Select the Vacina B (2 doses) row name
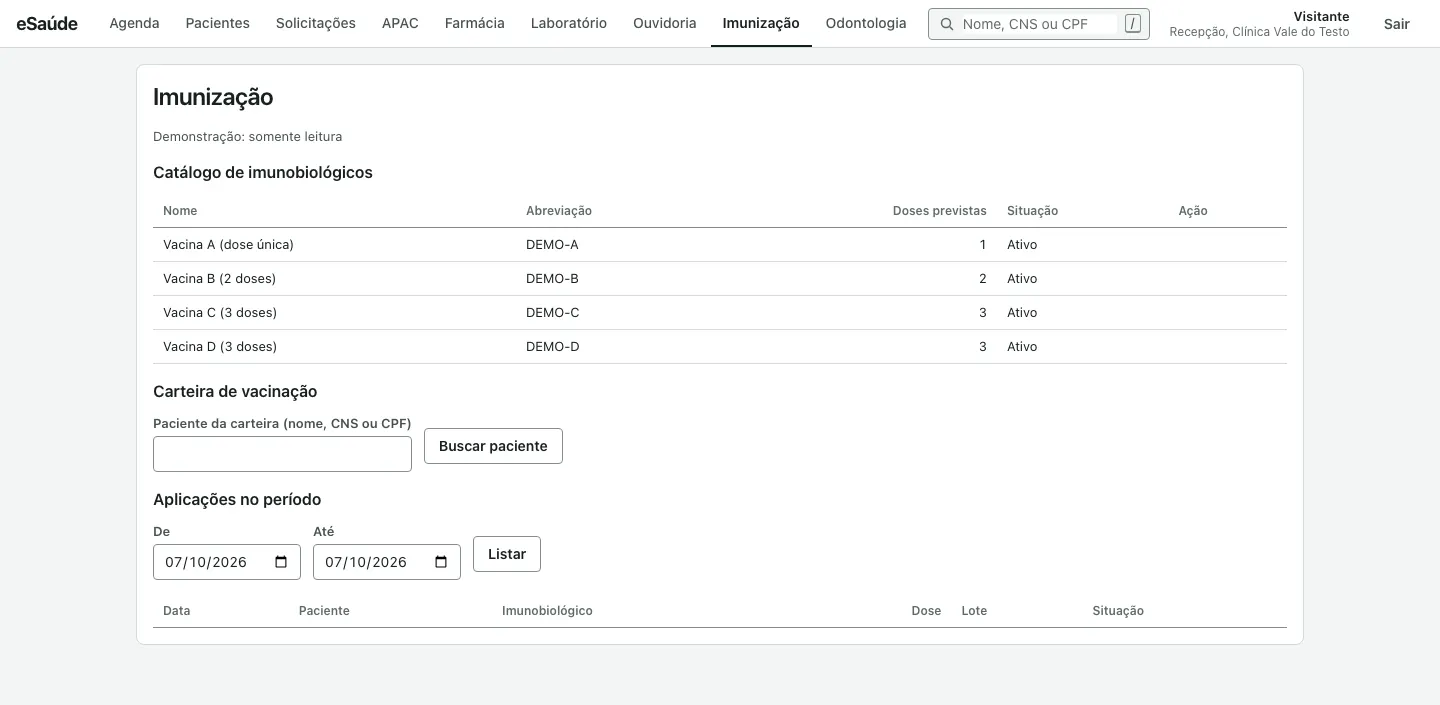 219,279
